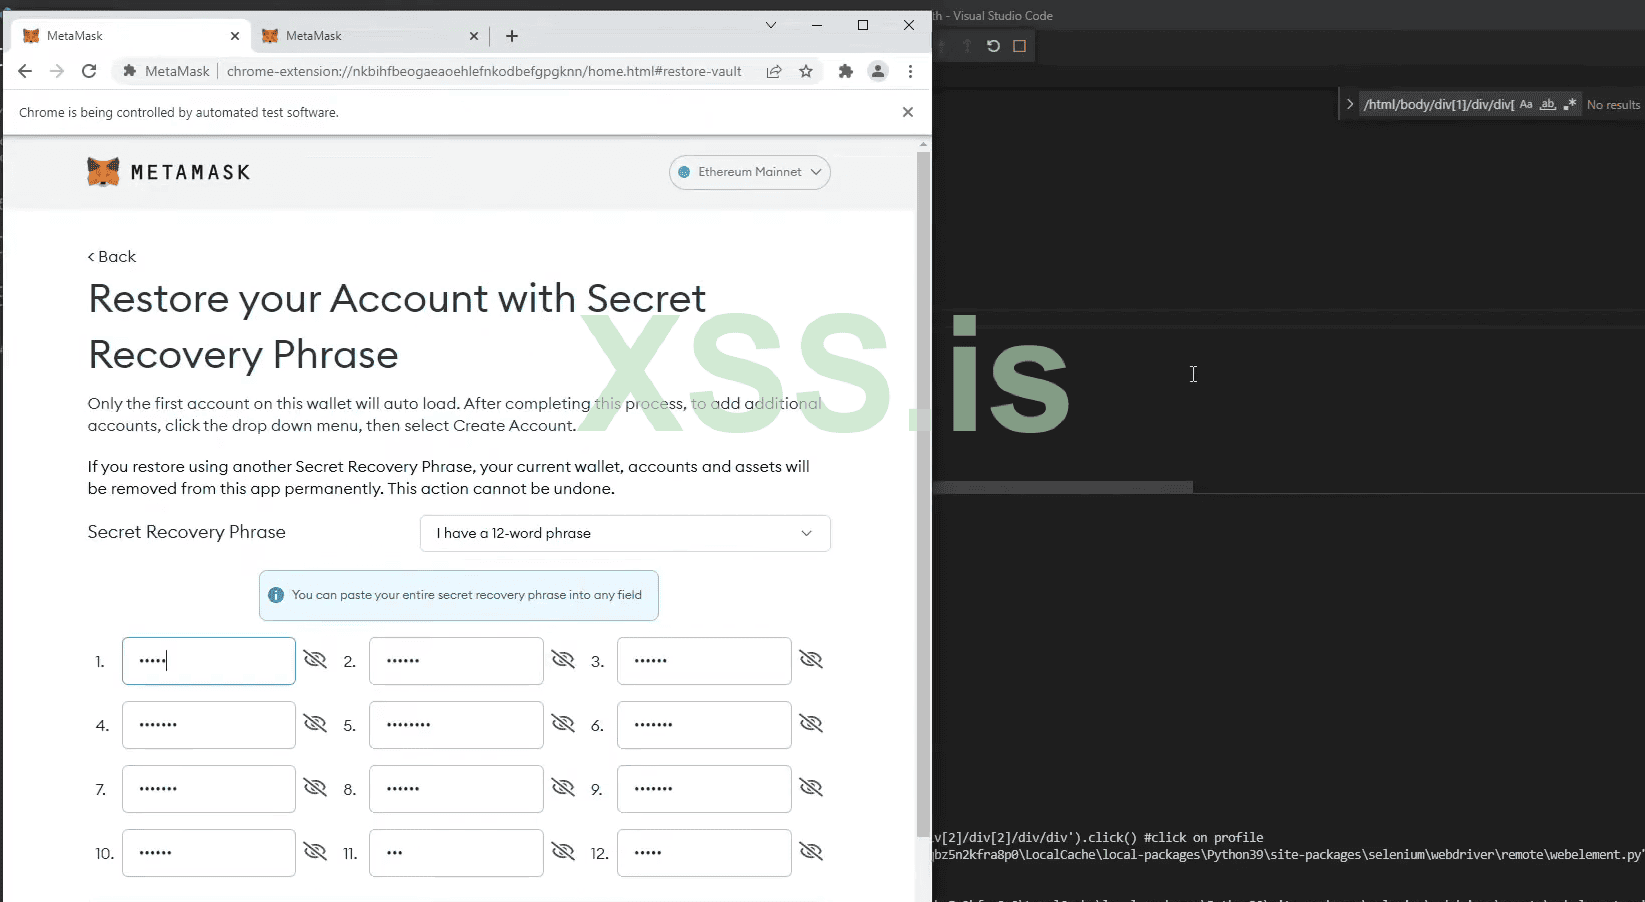Toggle visibility for phrase word 5
Image resolution: width=1645 pixels, height=902 pixels.
563,724
